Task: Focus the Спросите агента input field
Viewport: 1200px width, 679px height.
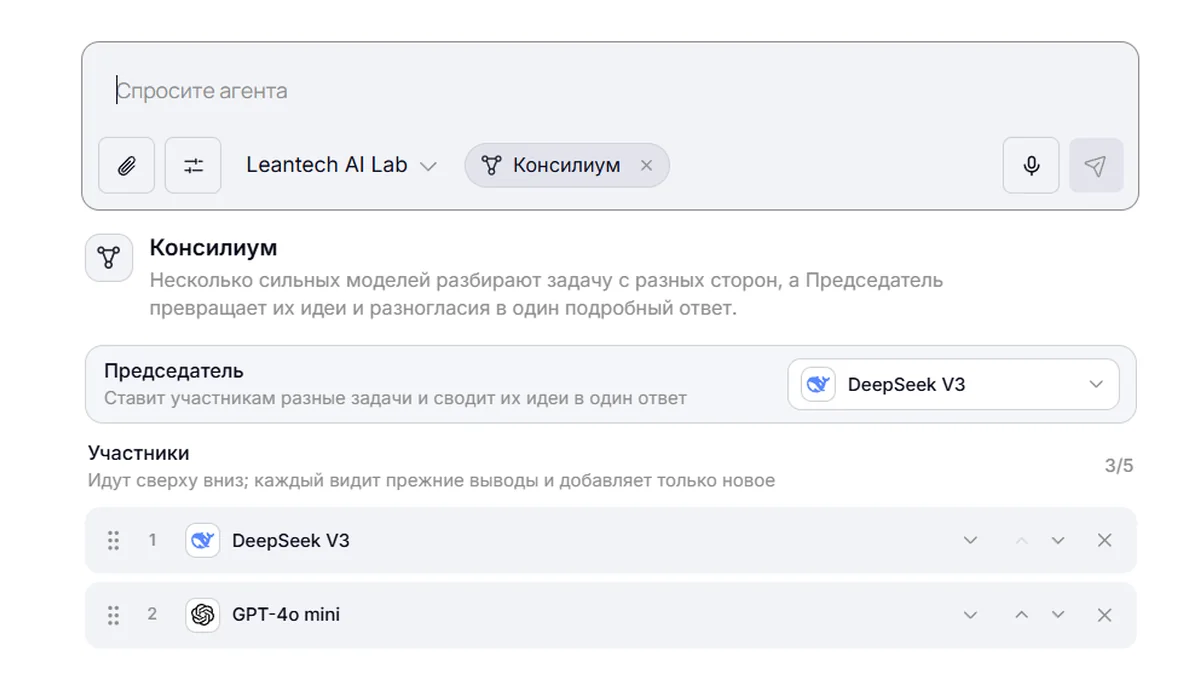Action: click(610, 91)
